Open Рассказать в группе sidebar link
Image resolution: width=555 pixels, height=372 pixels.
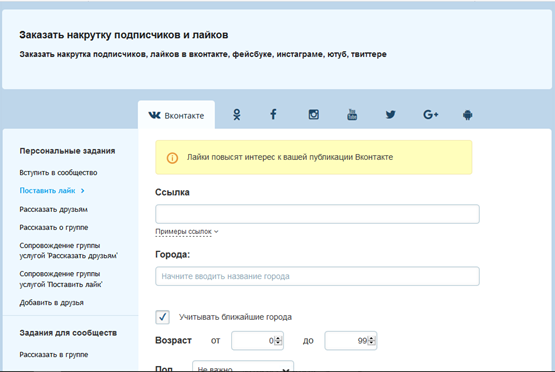pyautogui.click(x=54, y=355)
